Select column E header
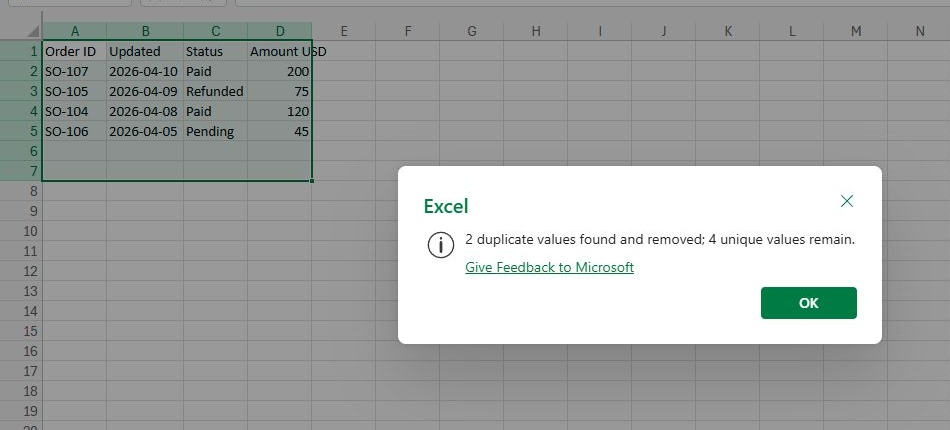The image size is (950, 430). pos(344,31)
